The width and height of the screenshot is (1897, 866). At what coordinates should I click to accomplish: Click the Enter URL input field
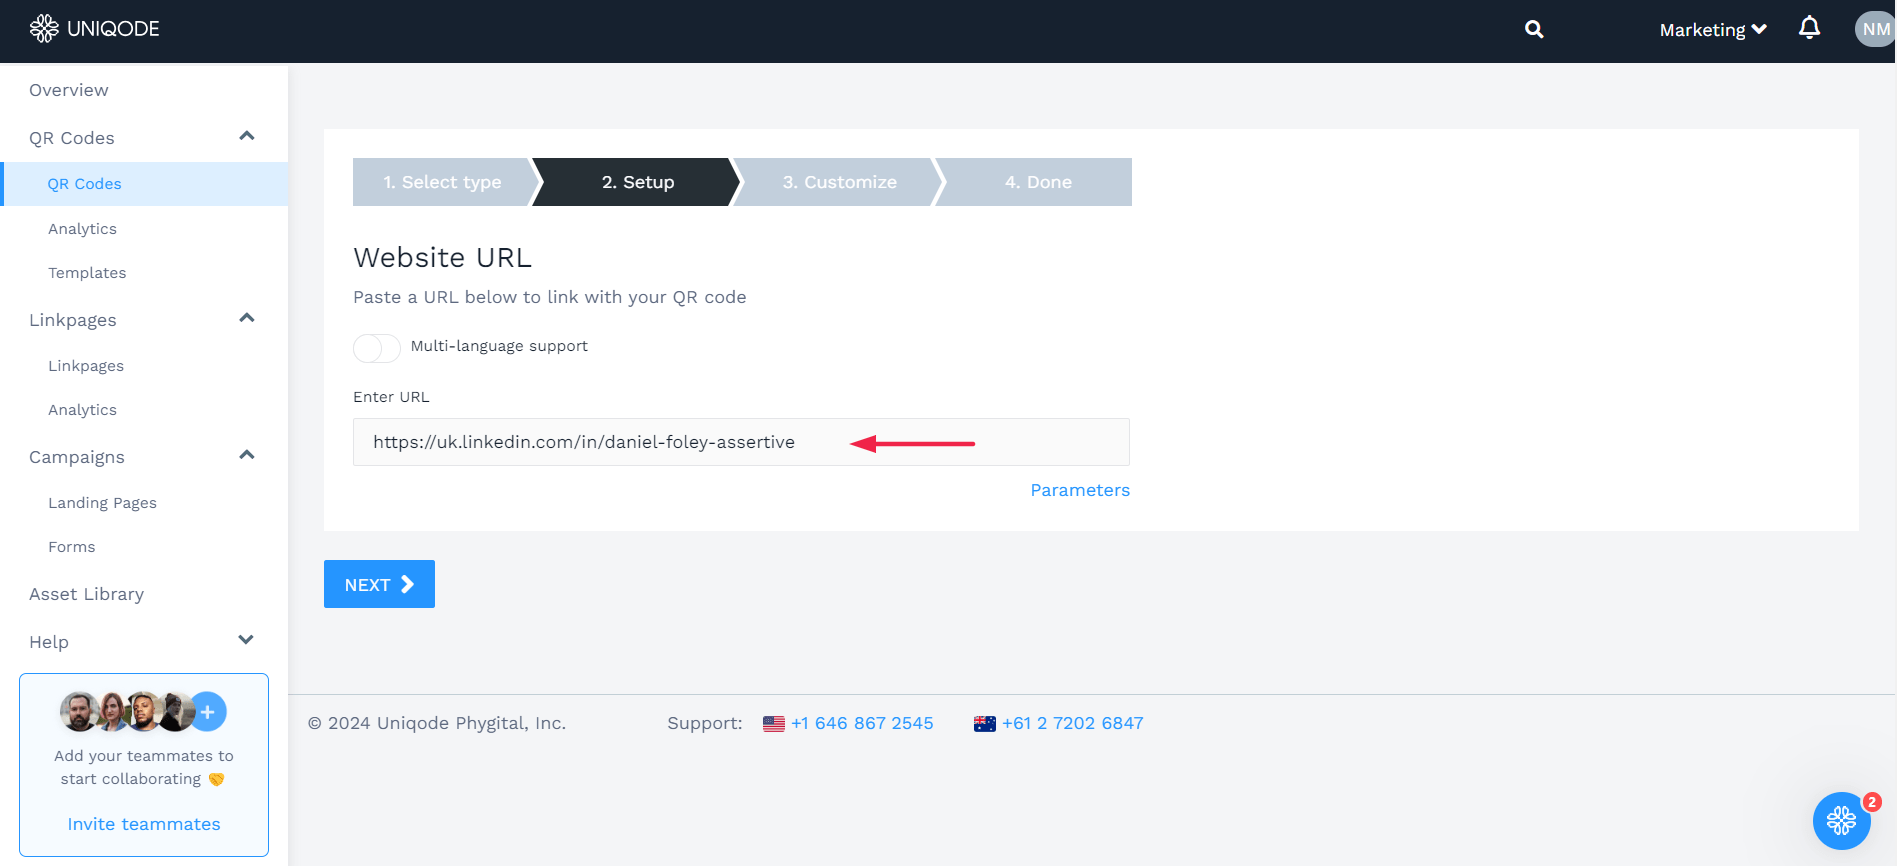click(x=740, y=442)
